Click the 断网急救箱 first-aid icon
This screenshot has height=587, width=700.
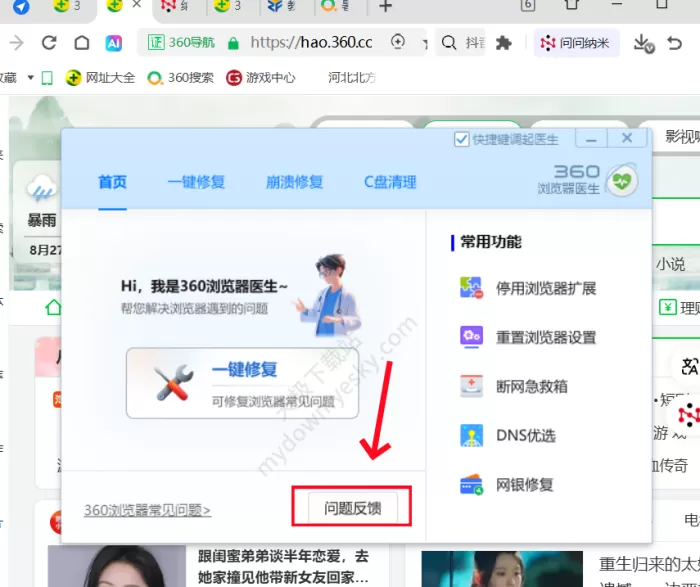coord(471,386)
